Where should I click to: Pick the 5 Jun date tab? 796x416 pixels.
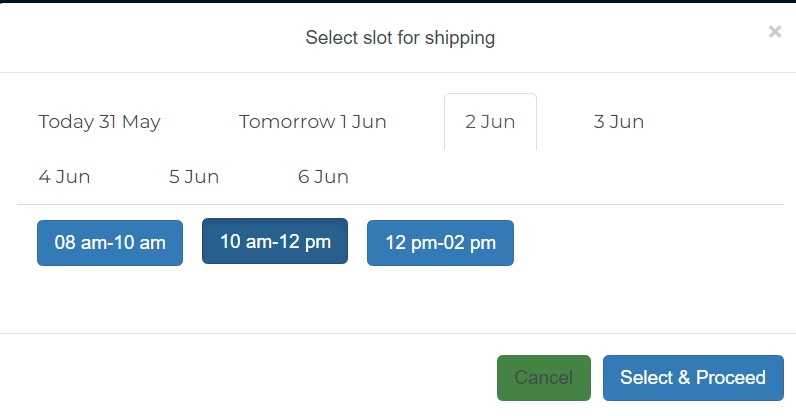194,177
